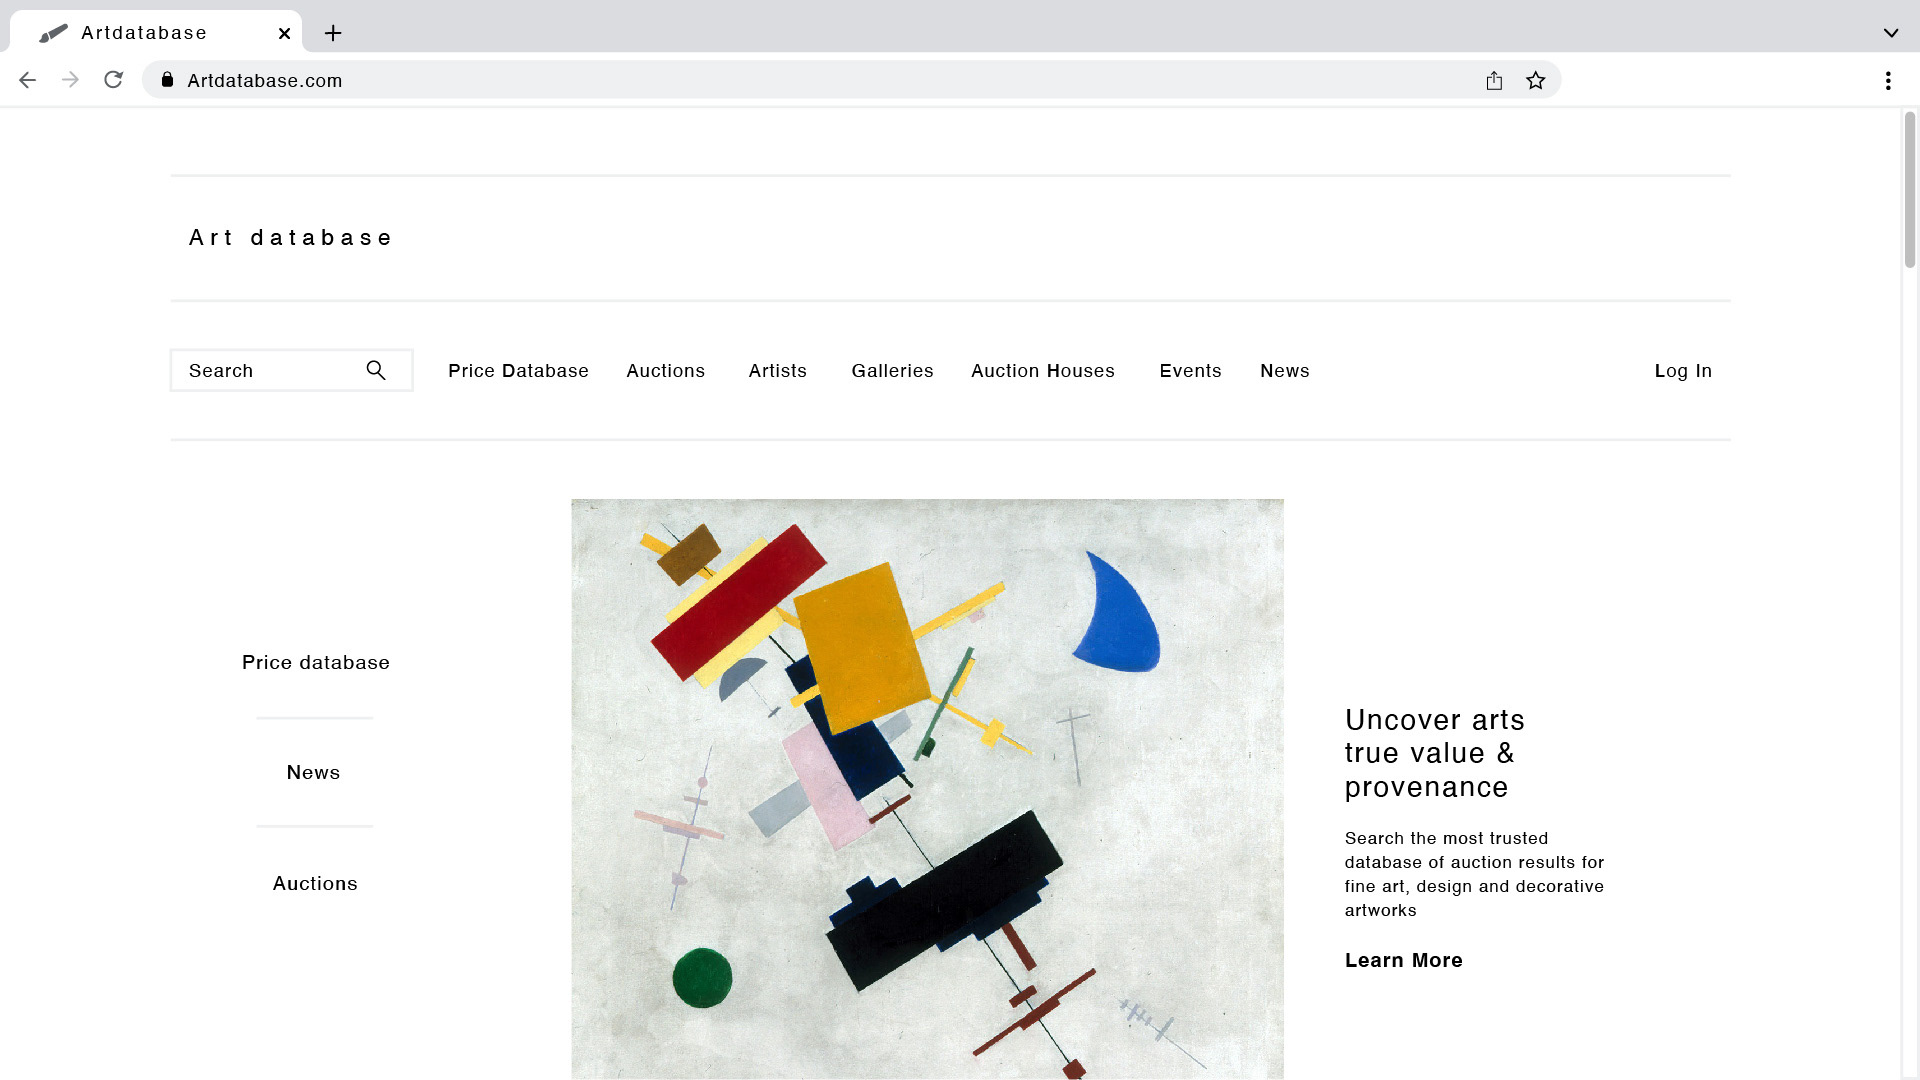Viewport: 1920px width, 1080px height.
Task: Reload the page with refresh icon
Action: [x=113, y=80]
